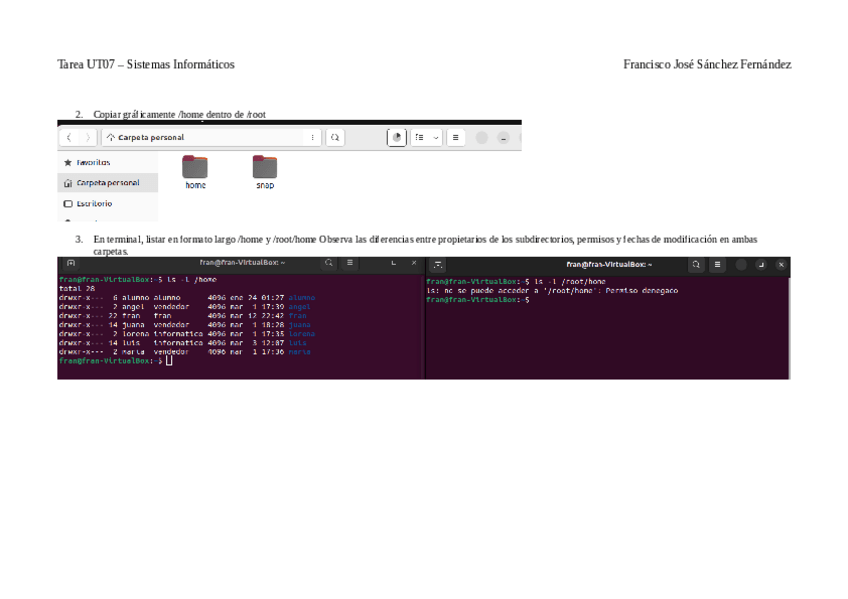The image size is (848, 599).
Task: Click the search icon in file manager
Action: pyautogui.click(x=336, y=138)
